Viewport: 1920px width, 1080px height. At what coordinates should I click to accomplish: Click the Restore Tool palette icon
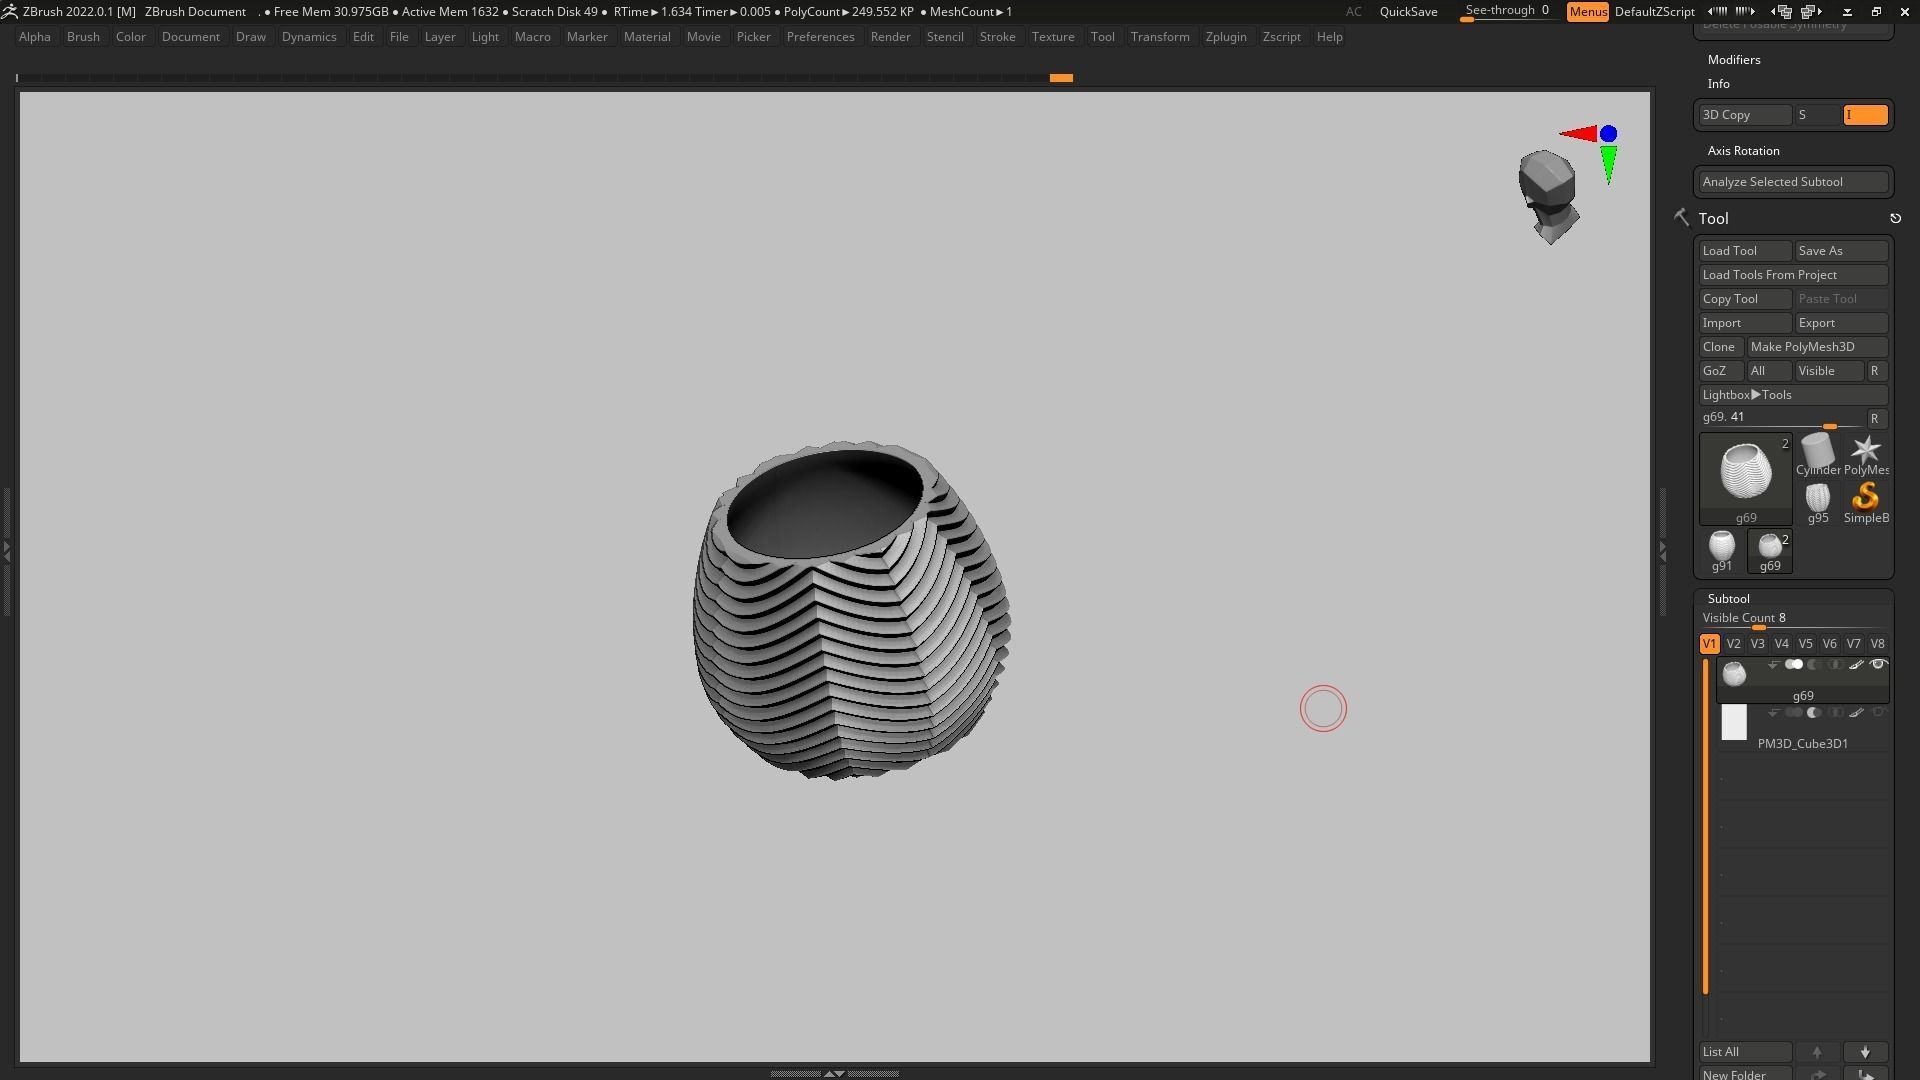[1895, 219]
